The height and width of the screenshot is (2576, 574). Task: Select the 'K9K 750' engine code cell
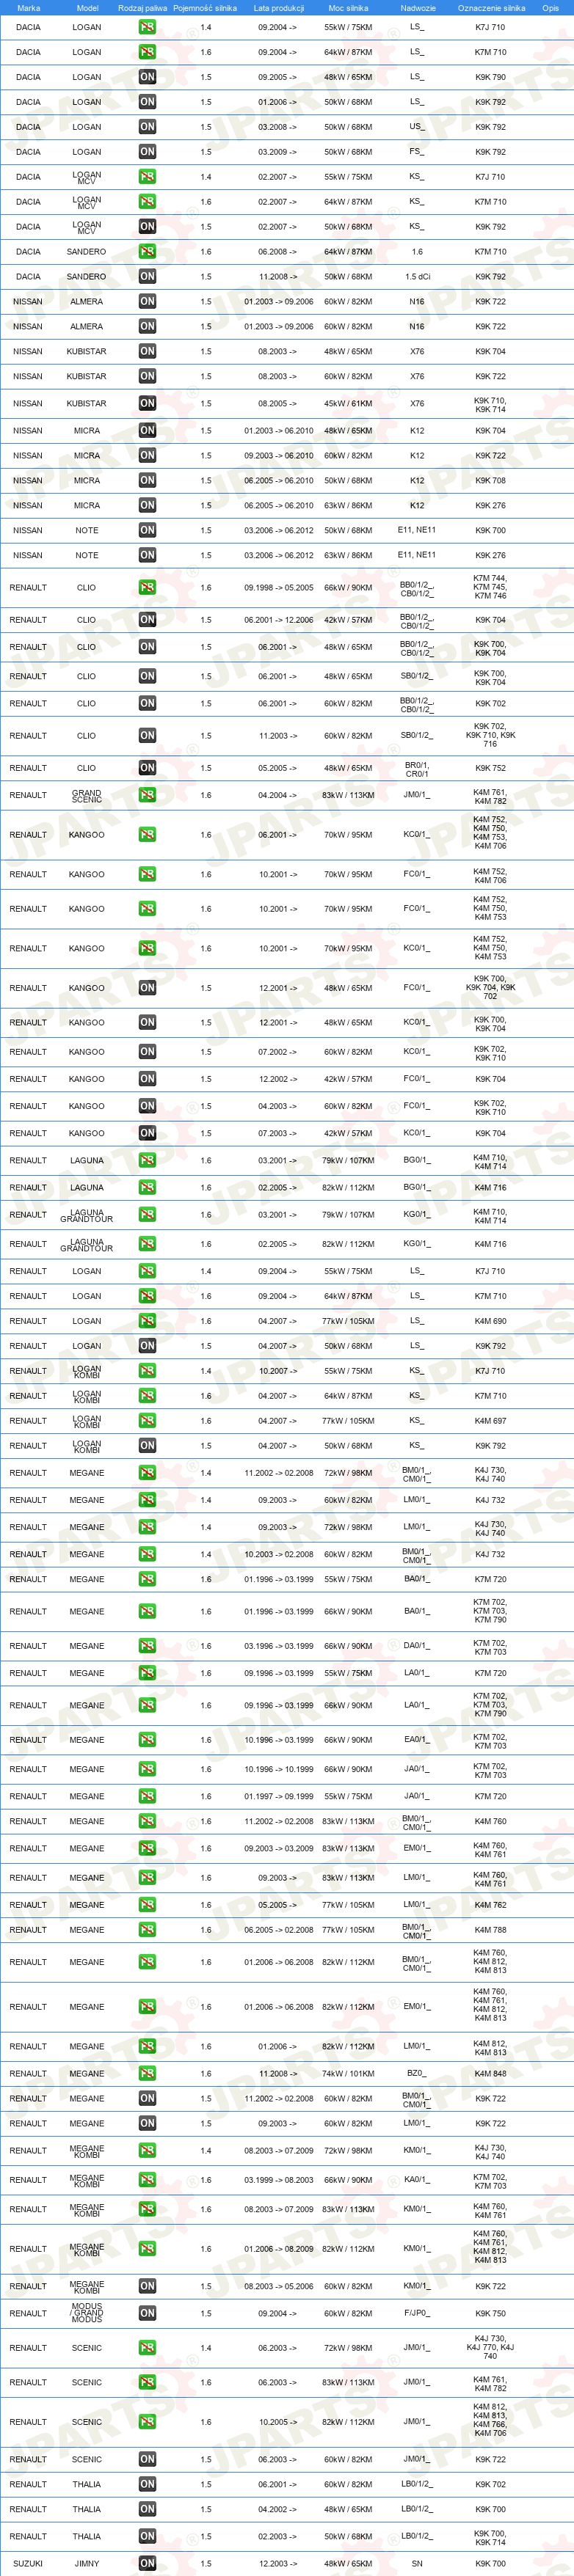pyautogui.click(x=490, y=2313)
